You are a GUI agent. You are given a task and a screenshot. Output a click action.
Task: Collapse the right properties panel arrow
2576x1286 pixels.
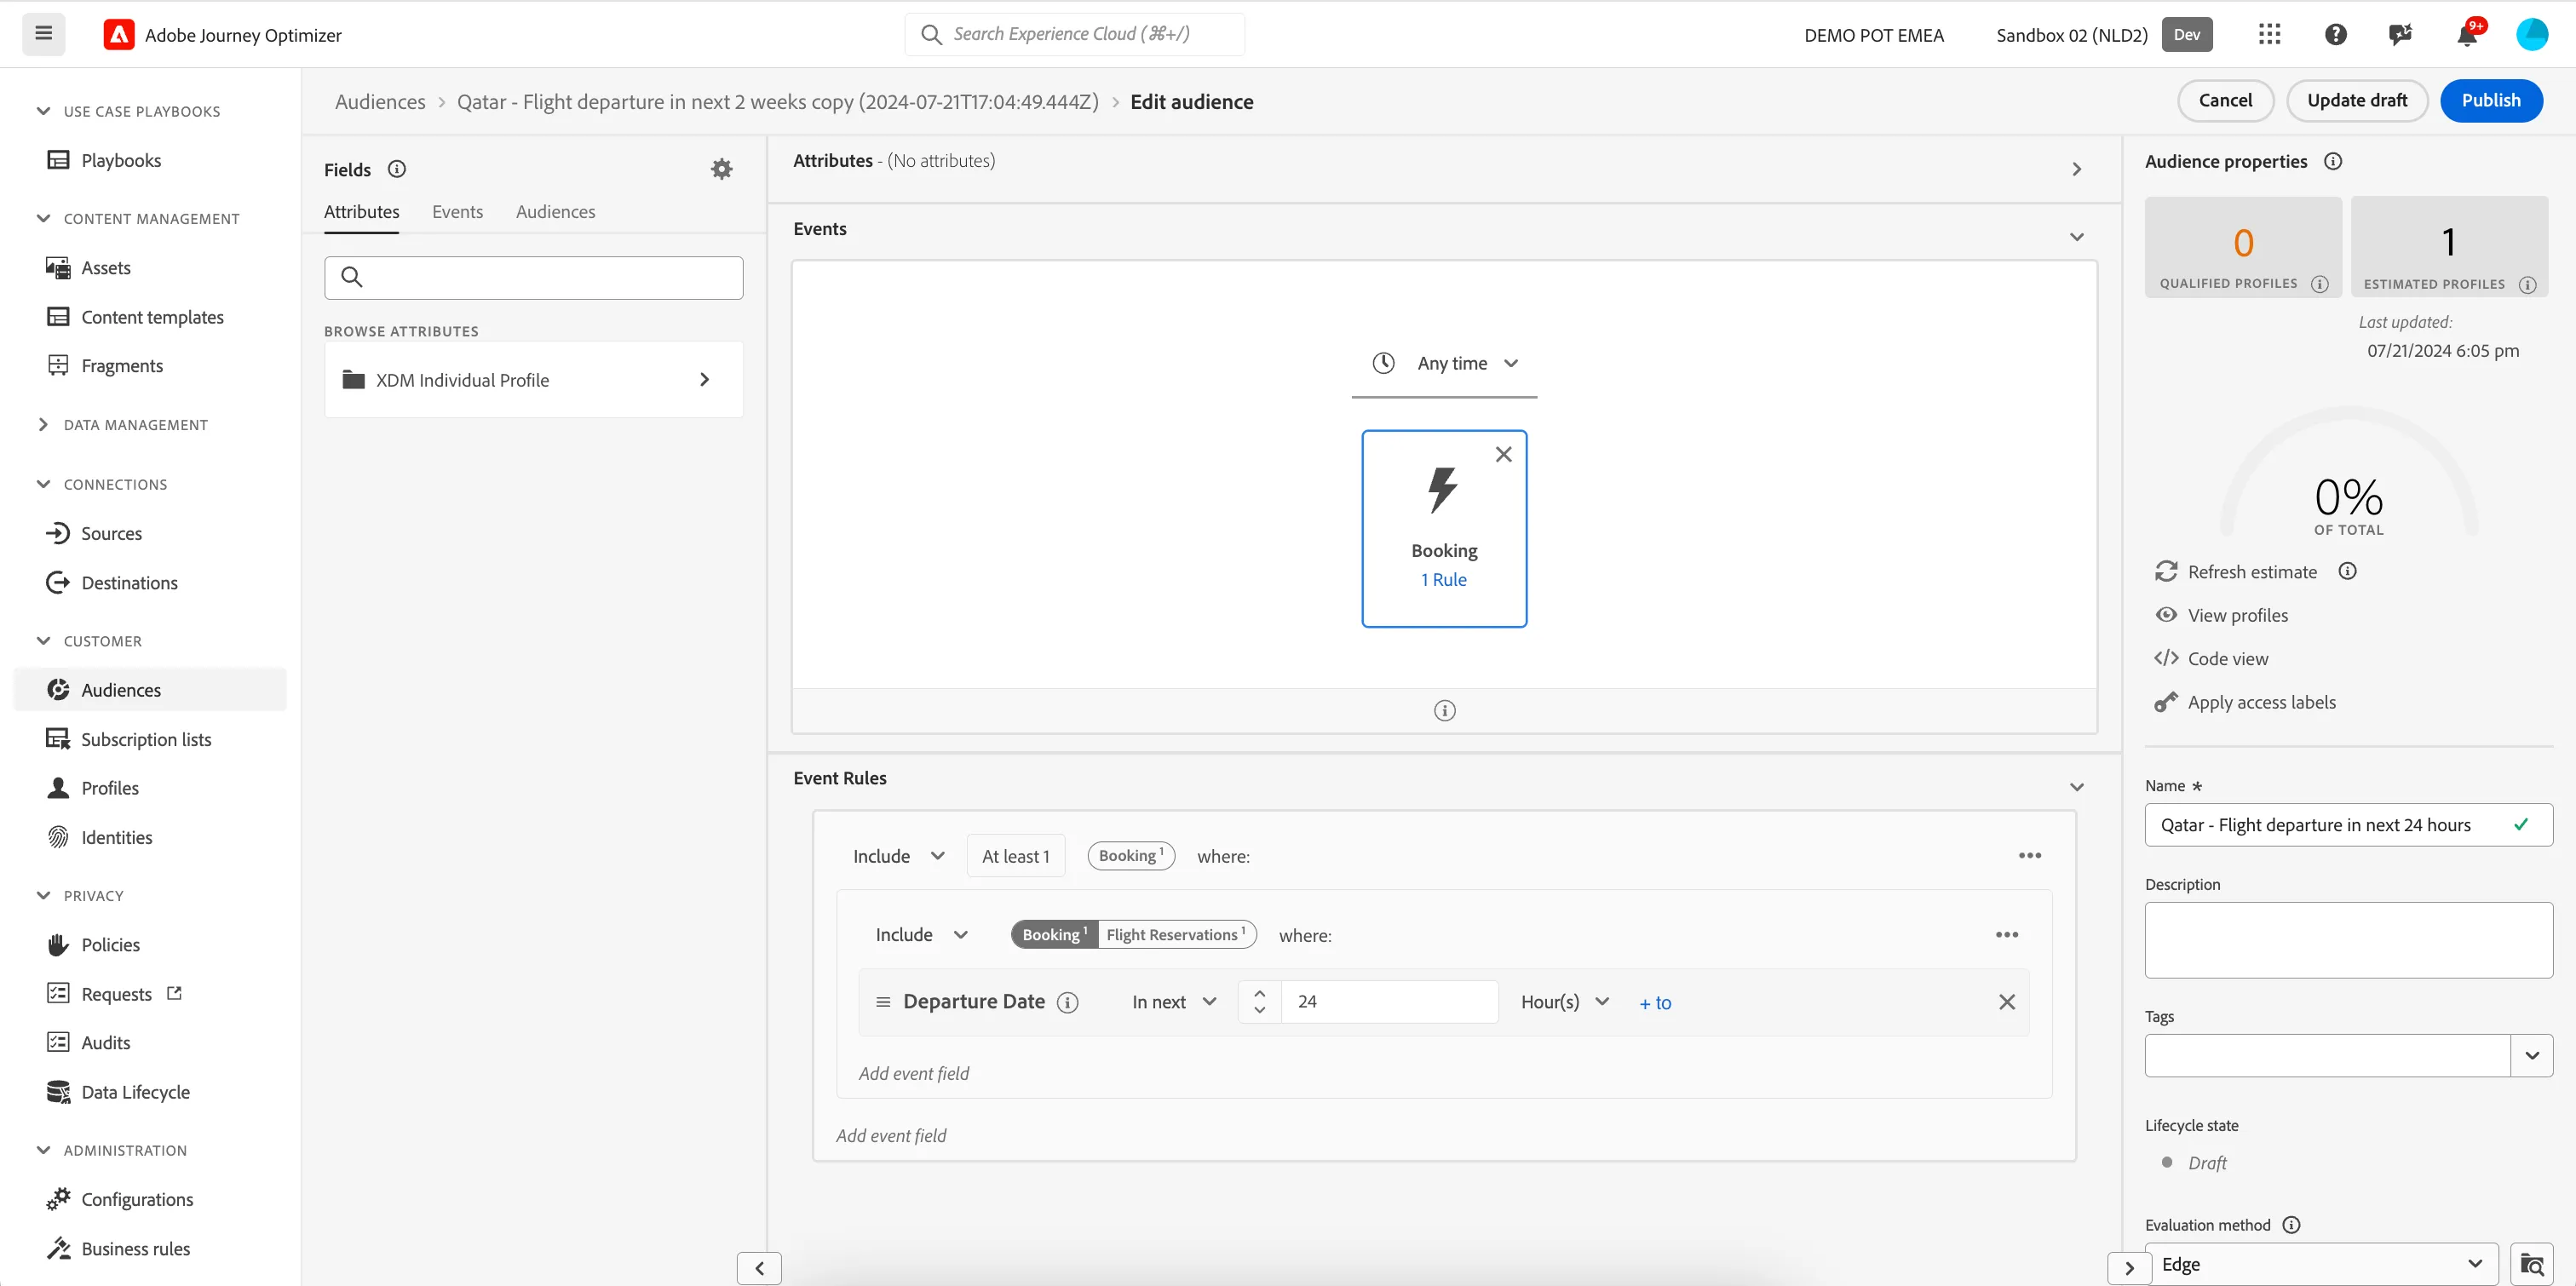2129,1268
